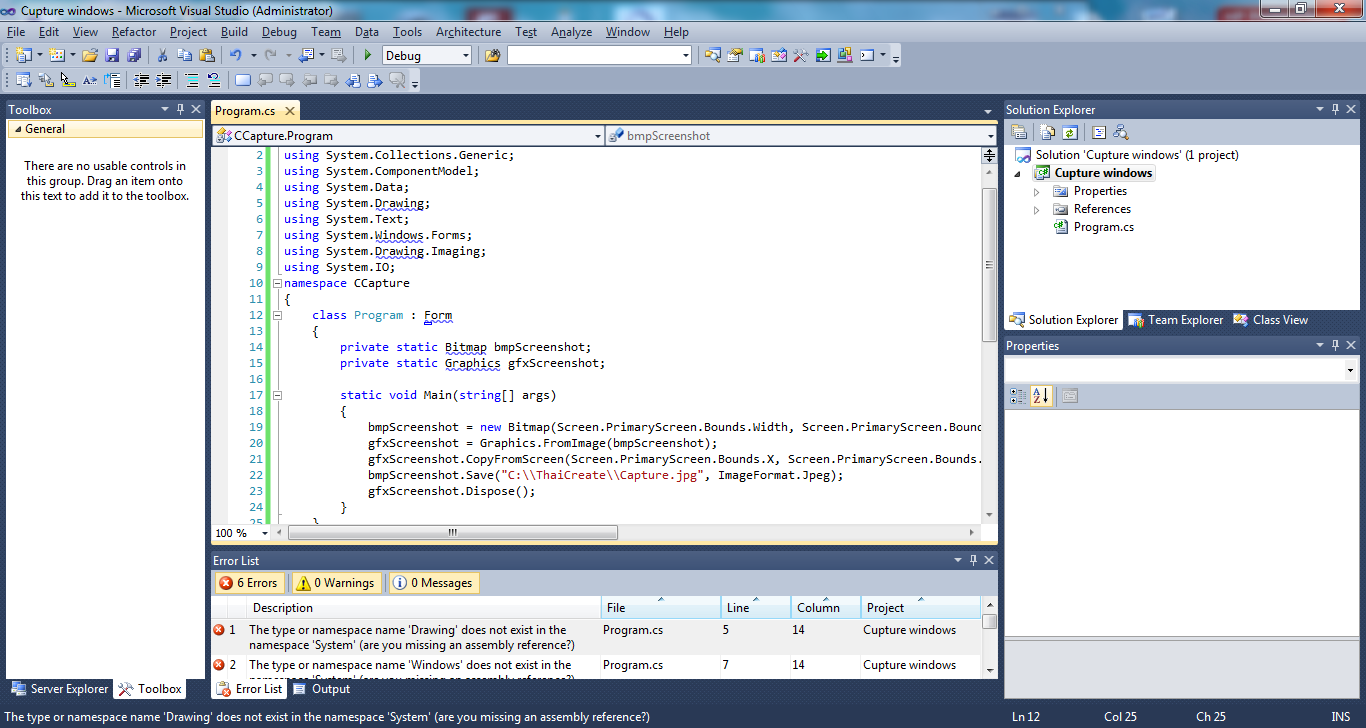Cut selection with the scissors icon
The height and width of the screenshot is (728, 1366).
point(162,55)
